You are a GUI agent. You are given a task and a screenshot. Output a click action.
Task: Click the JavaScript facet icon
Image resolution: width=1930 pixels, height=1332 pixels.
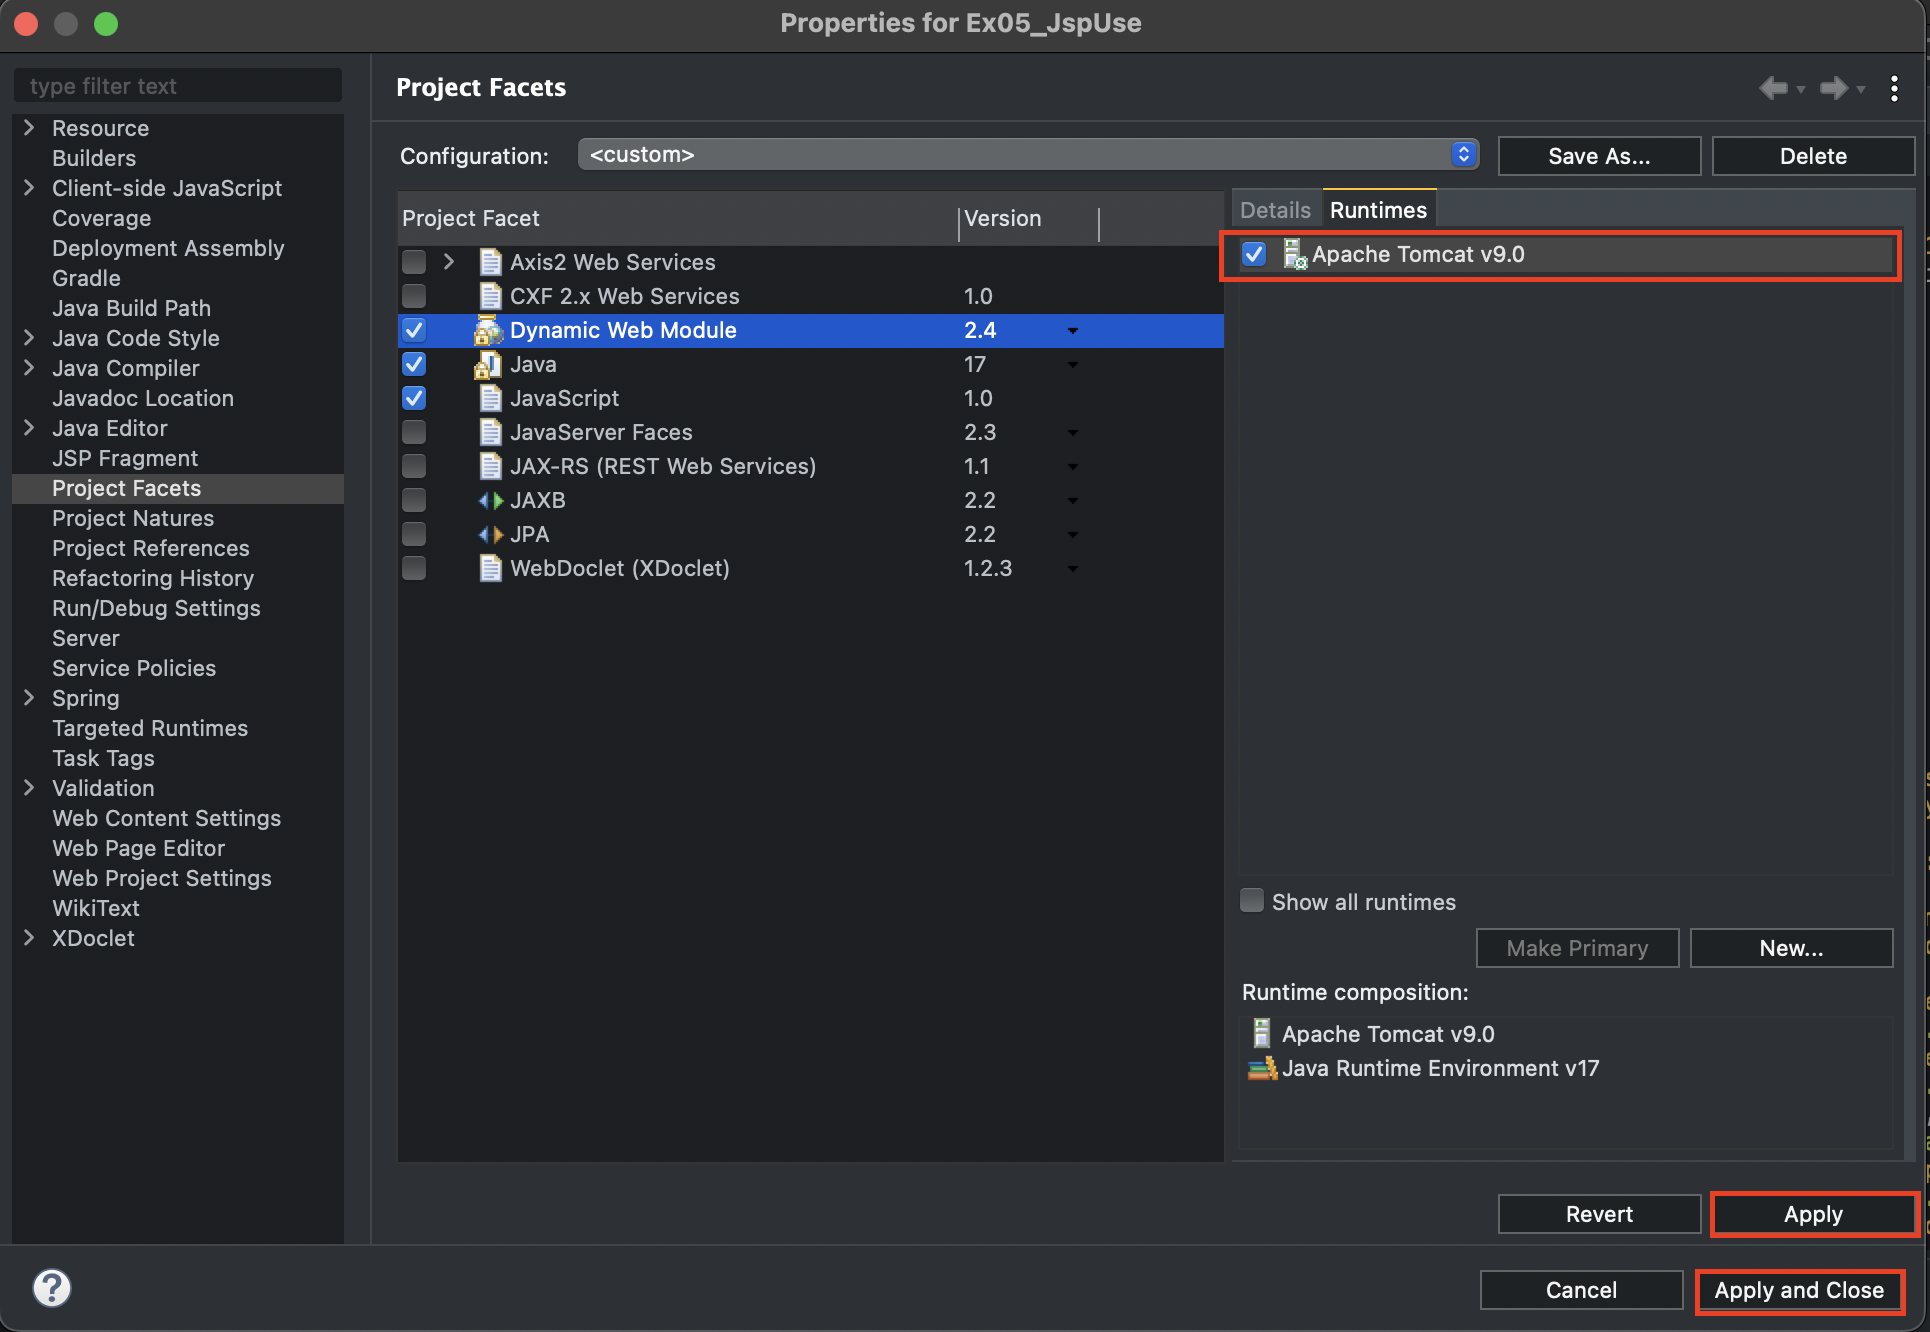point(490,398)
